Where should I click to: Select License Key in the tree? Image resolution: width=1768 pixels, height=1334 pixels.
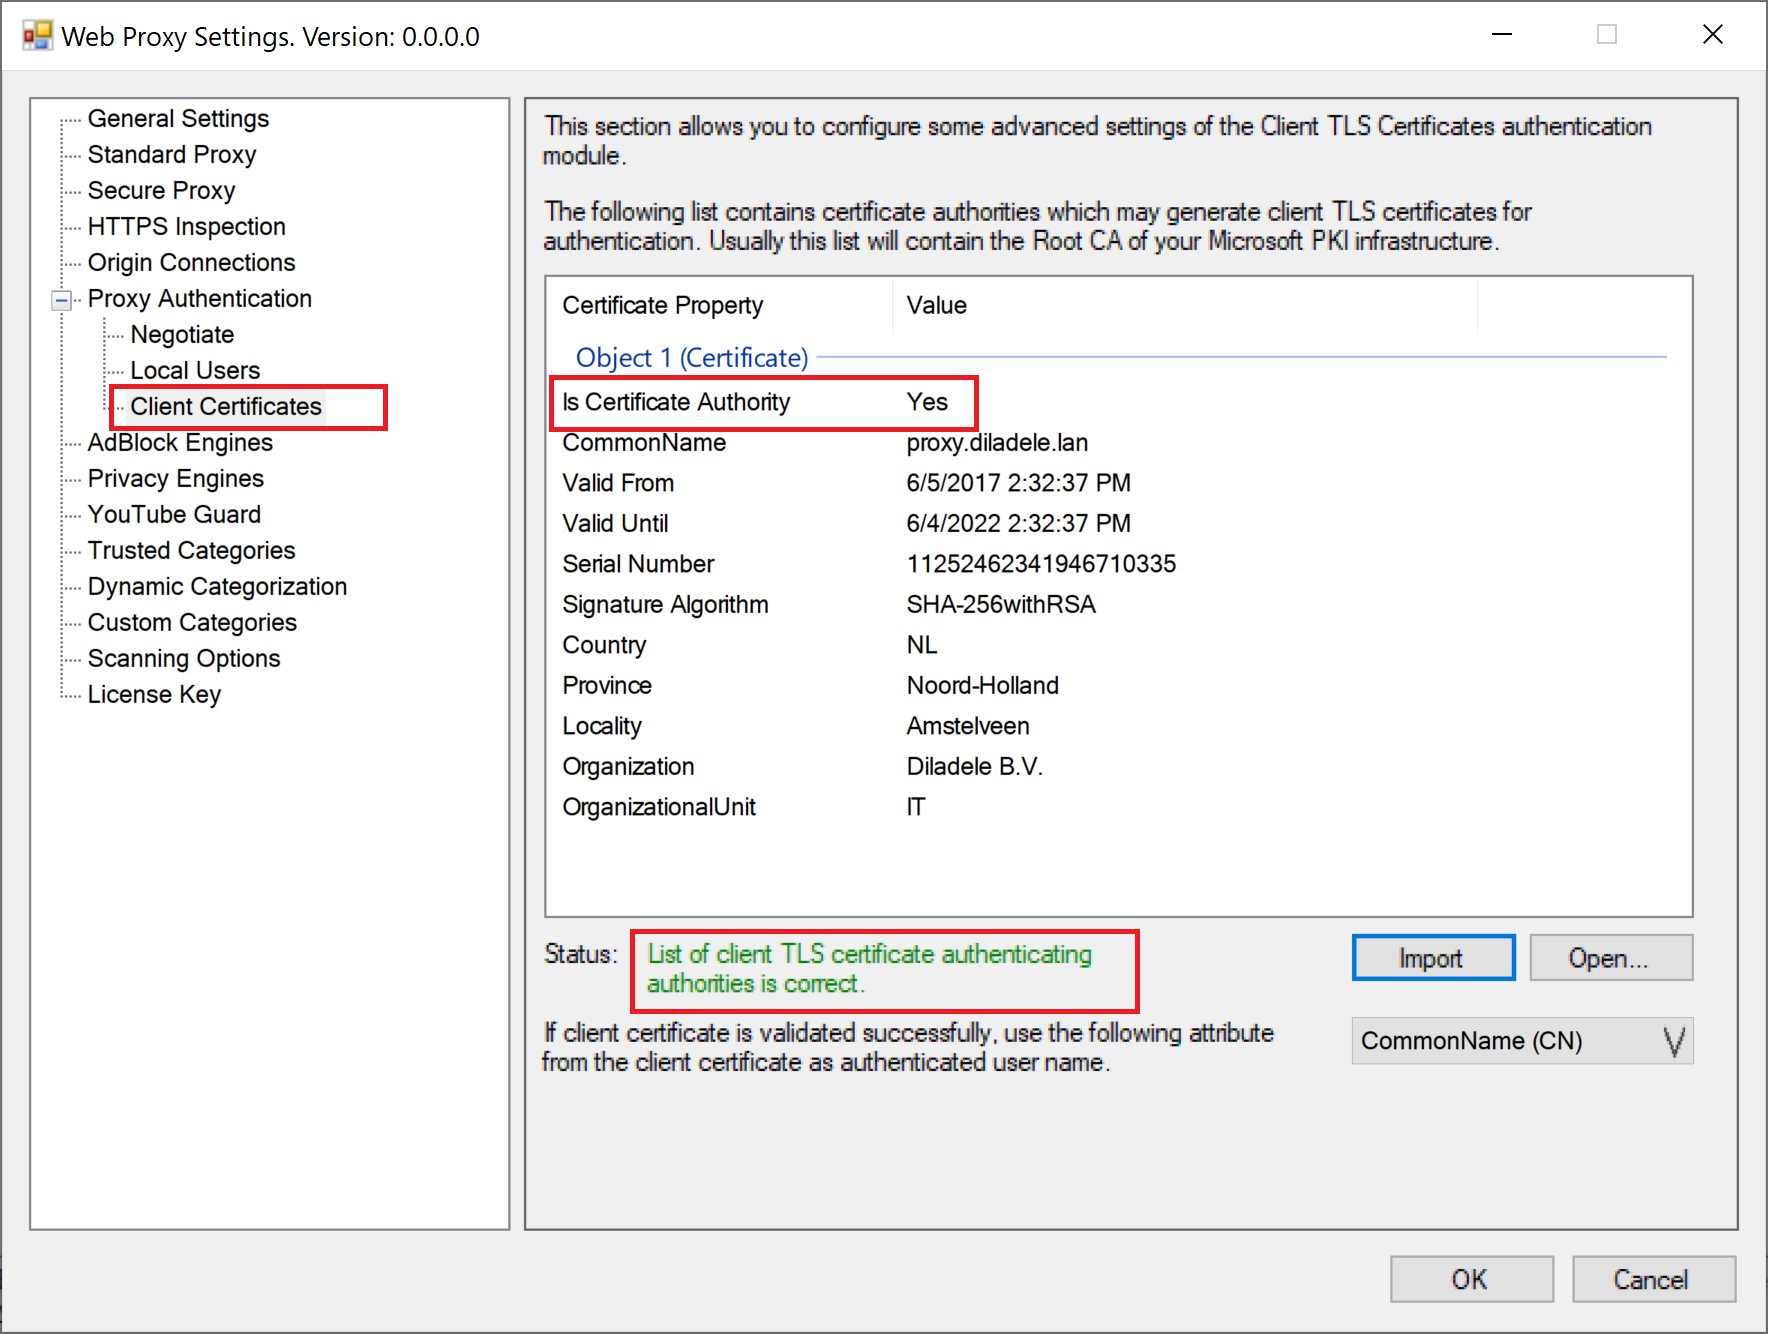(154, 695)
